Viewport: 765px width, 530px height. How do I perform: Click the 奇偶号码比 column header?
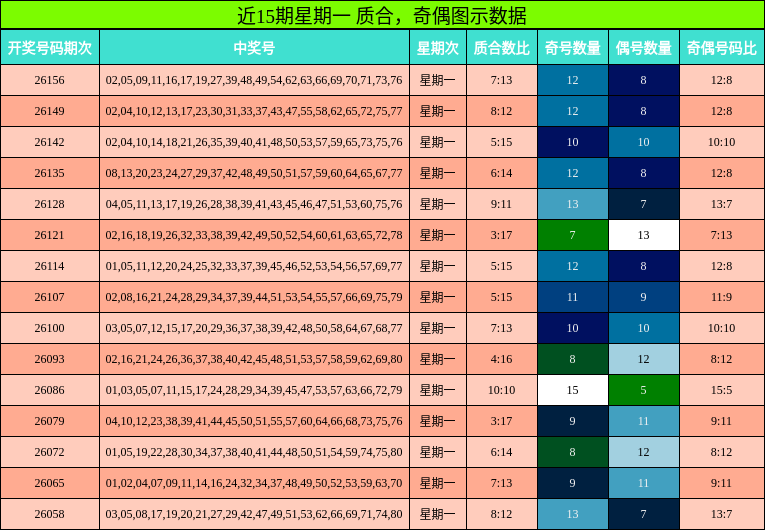pos(722,47)
